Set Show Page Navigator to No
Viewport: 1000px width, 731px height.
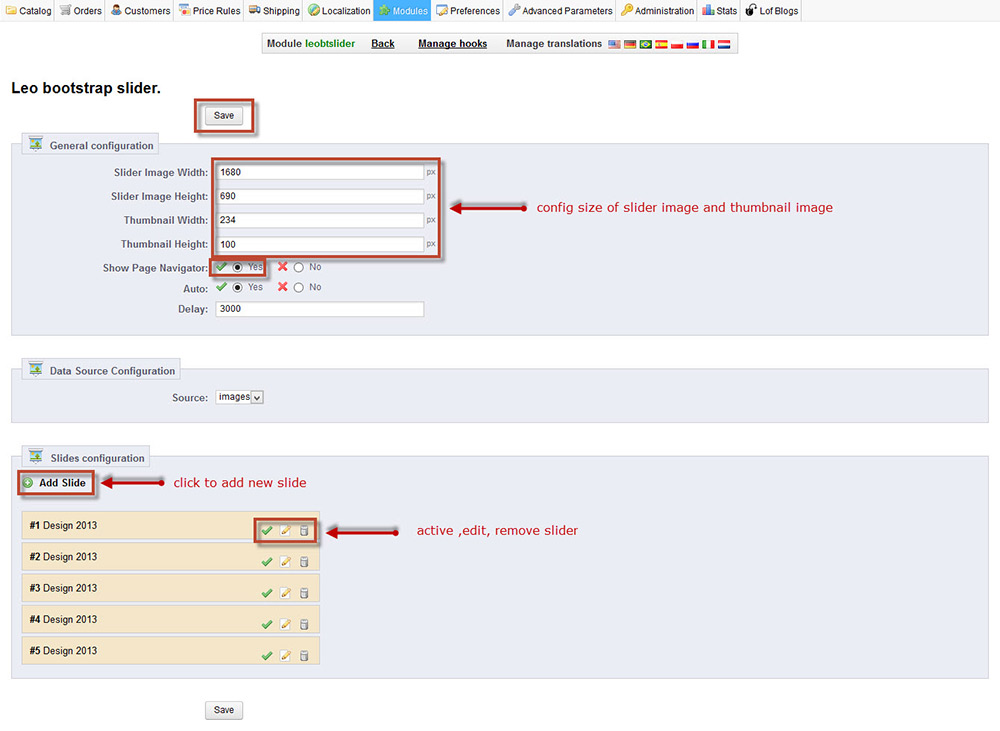pyautogui.click(x=299, y=267)
